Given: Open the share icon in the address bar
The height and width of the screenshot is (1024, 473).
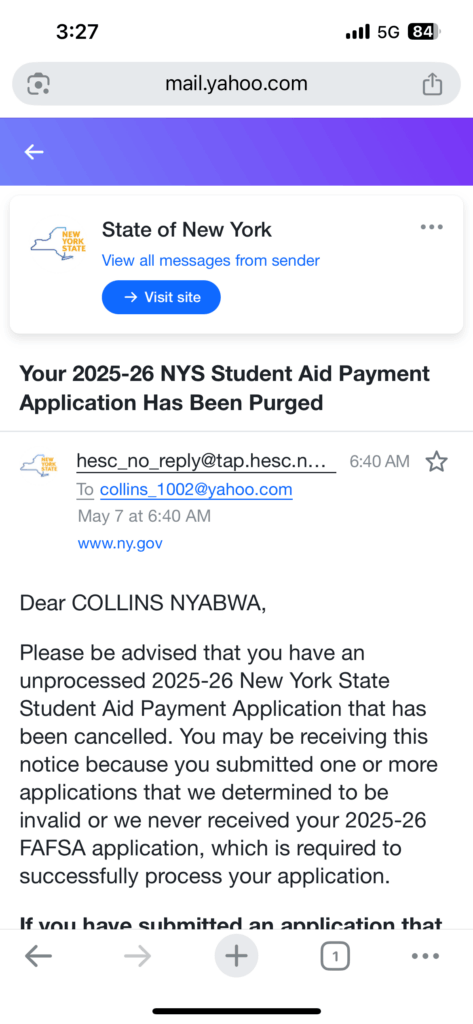Looking at the screenshot, I should 432,84.
